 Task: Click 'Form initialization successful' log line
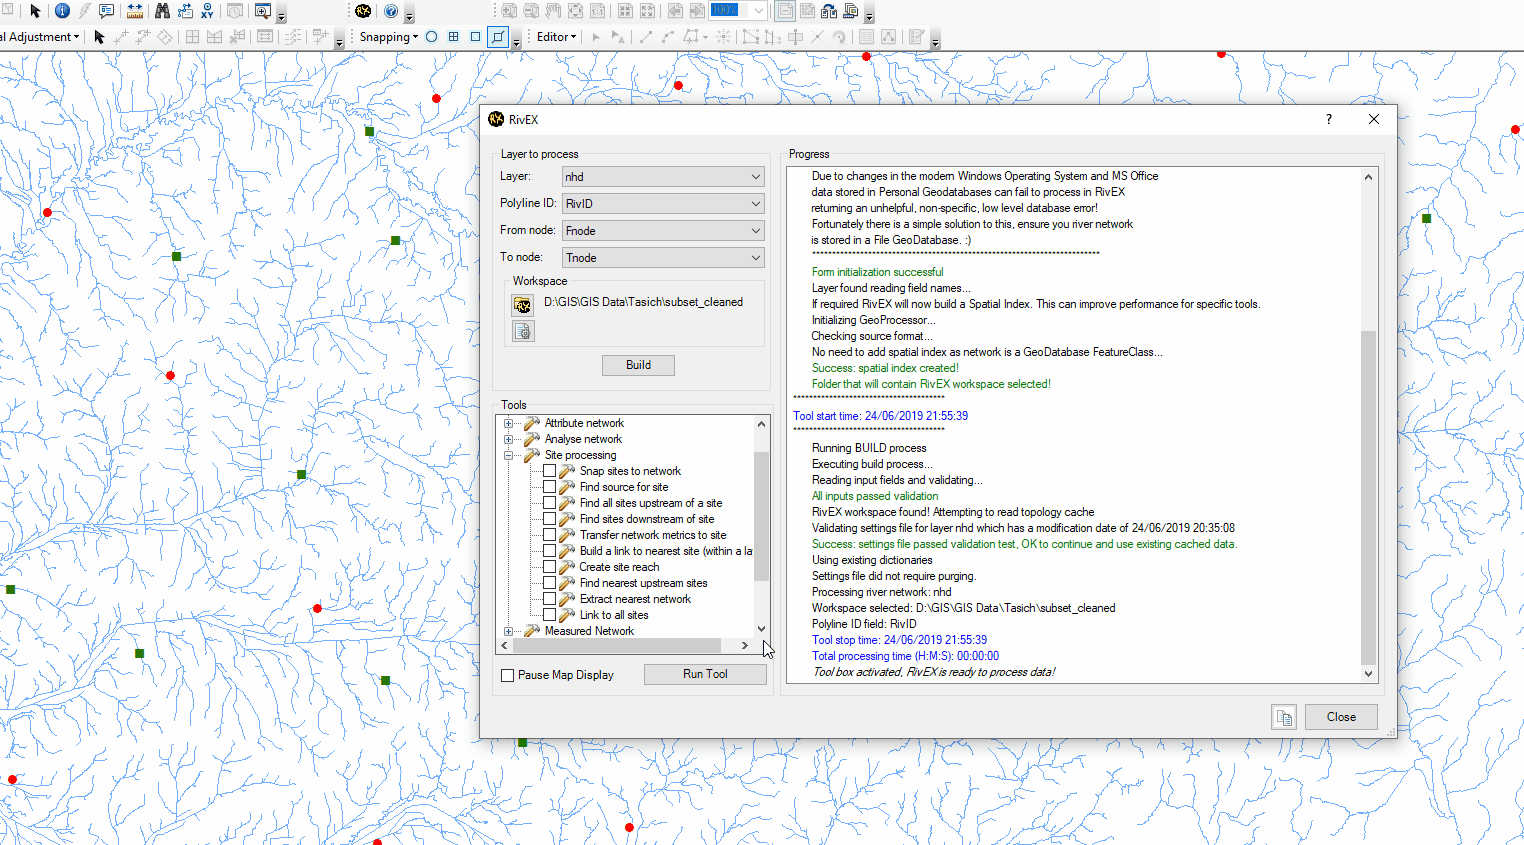(x=877, y=272)
